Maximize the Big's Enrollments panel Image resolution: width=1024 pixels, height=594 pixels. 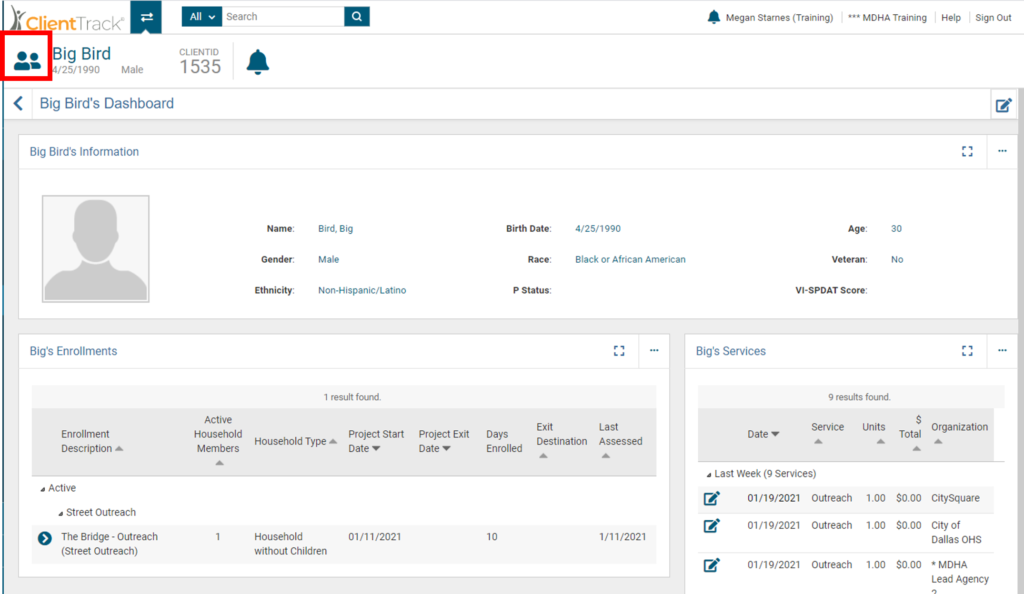[619, 351]
